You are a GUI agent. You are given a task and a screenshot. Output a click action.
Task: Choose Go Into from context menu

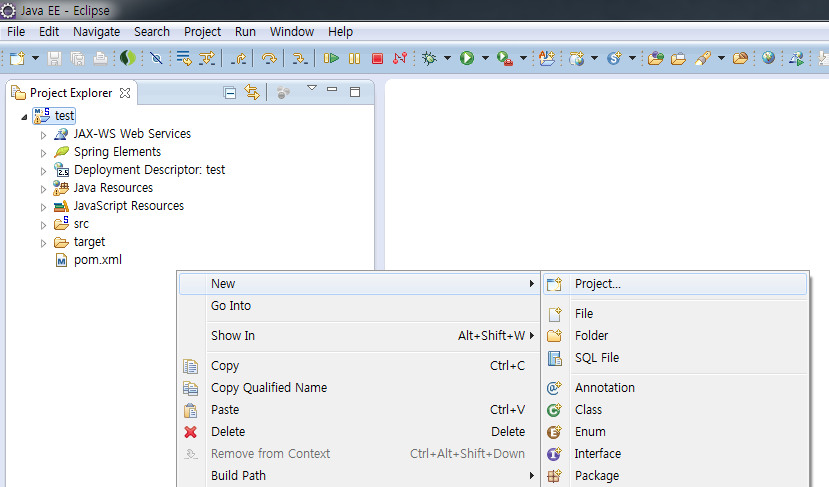click(359, 306)
